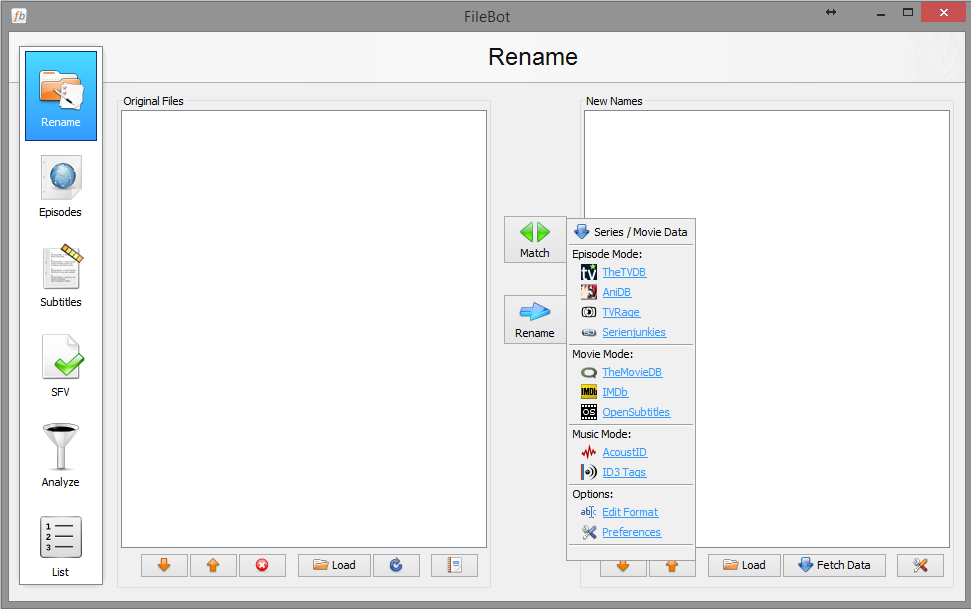Image resolution: width=971 pixels, height=609 pixels.
Task: Click the Edit Format abc icon
Action: (x=588, y=512)
